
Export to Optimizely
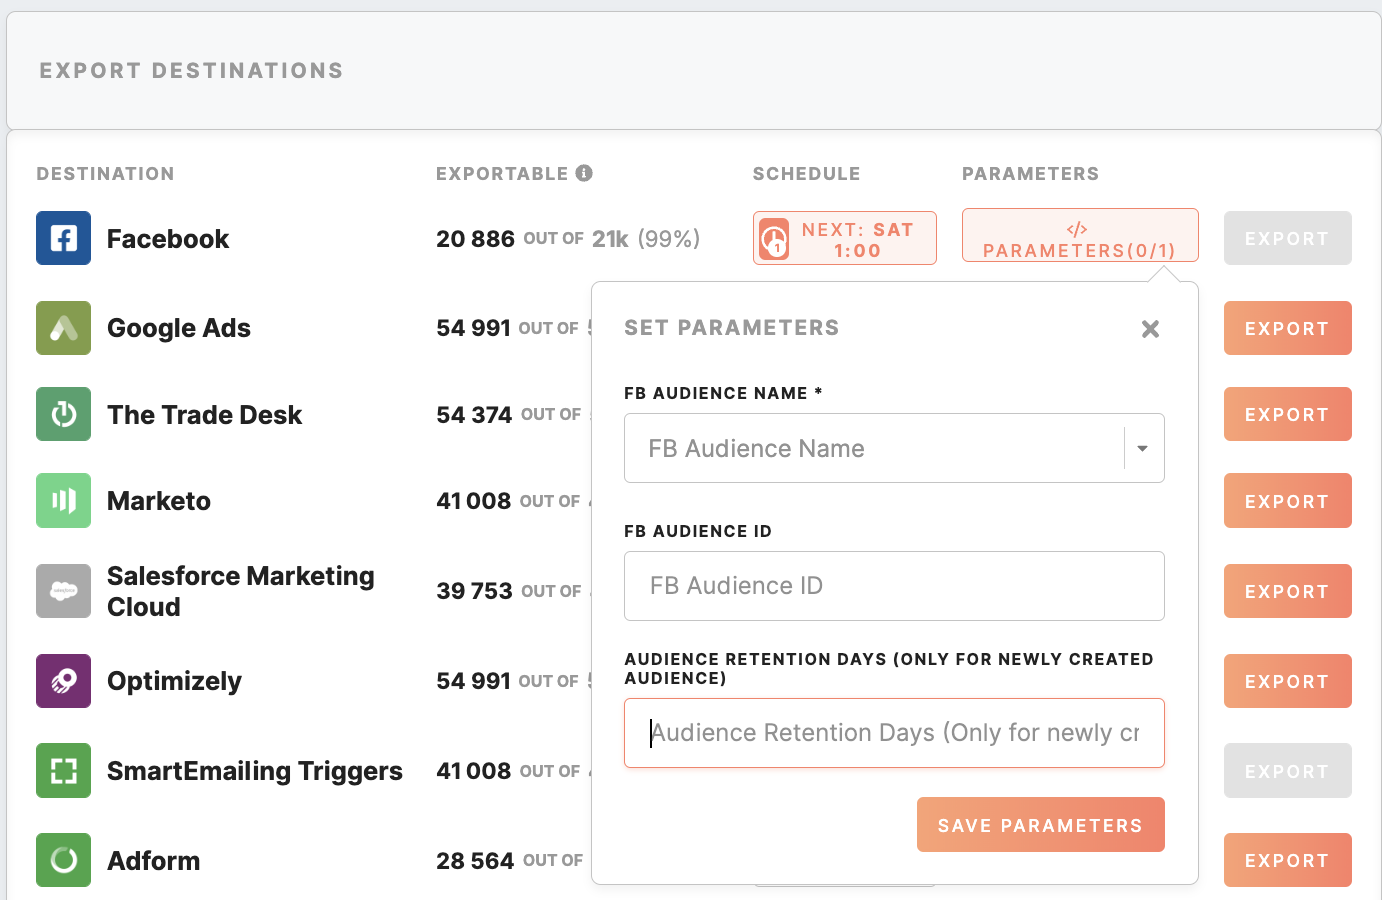[x=1287, y=681]
